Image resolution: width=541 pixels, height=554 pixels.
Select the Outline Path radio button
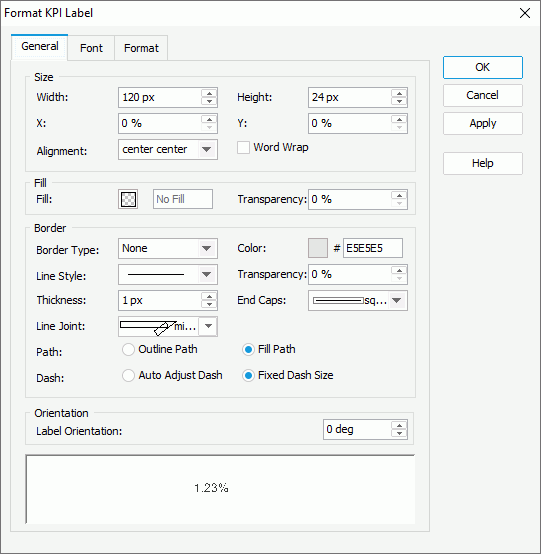128,349
